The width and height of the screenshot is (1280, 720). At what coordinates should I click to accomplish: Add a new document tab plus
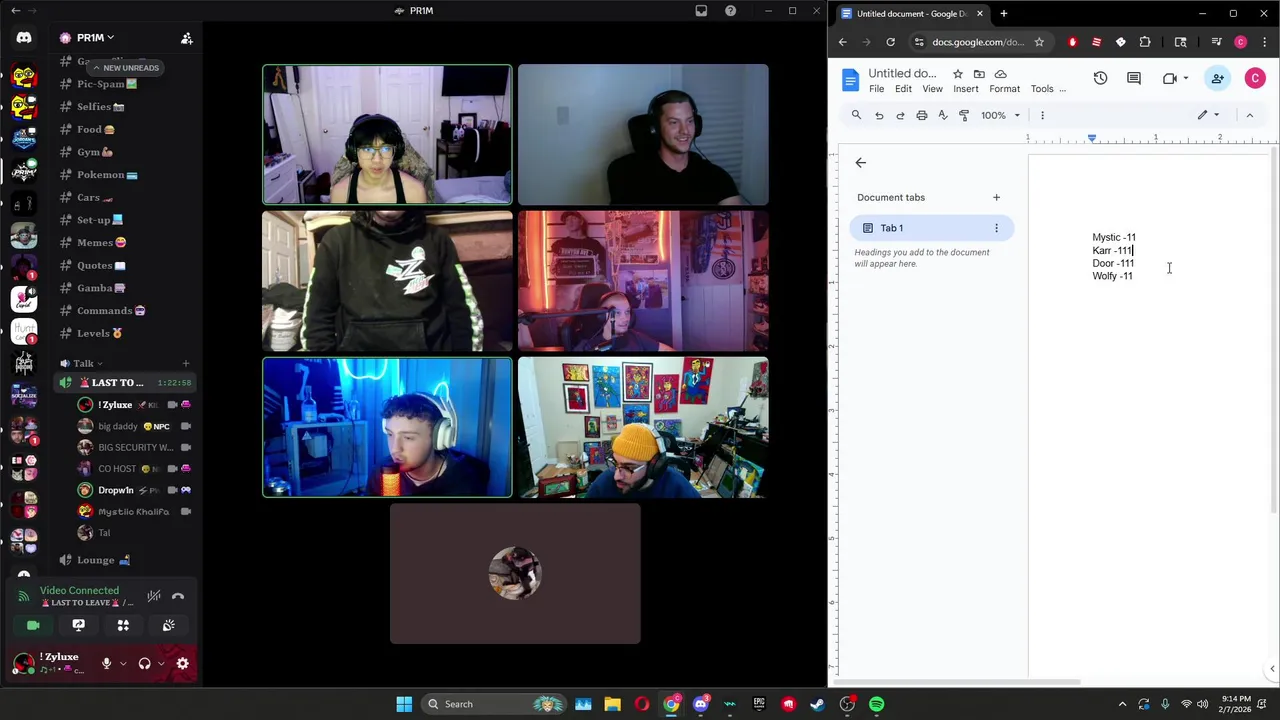pos(996,197)
